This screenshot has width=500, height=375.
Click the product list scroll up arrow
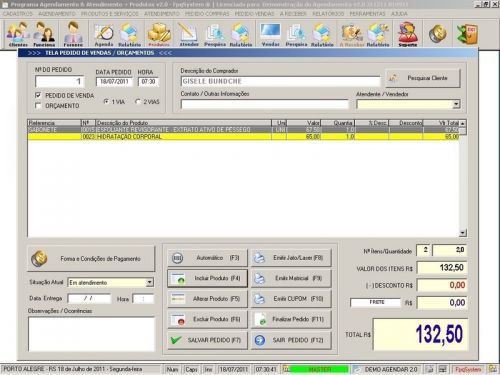pyautogui.click(x=463, y=123)
